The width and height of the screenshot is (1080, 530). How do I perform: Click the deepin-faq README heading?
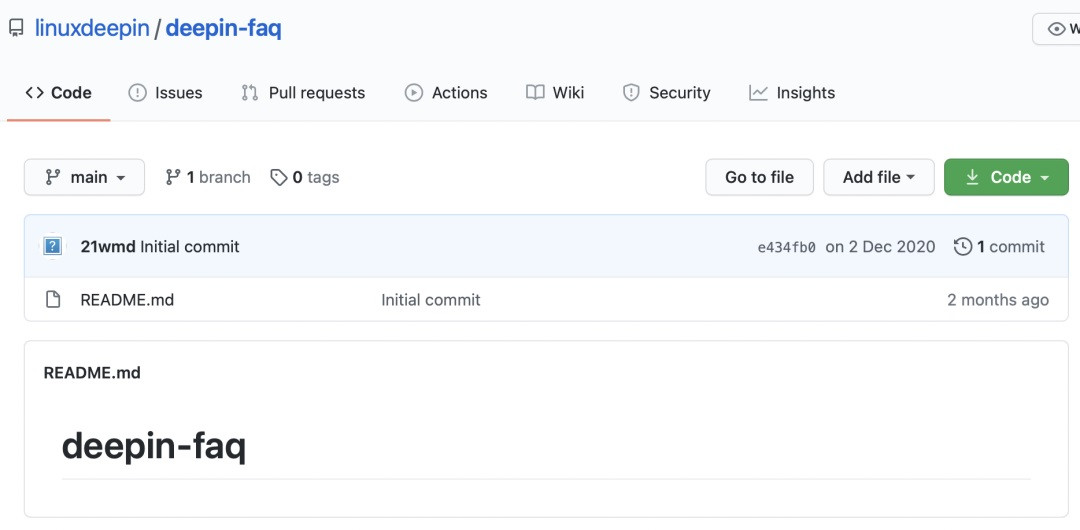click(x=154, y=447)
